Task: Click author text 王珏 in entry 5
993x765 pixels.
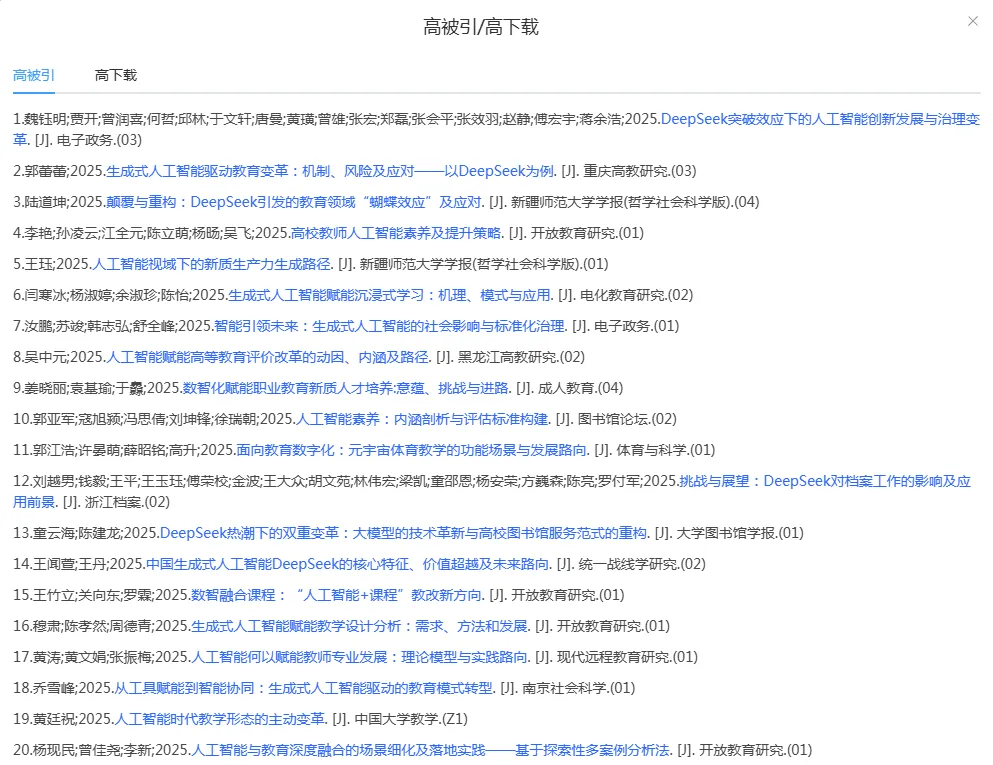Action: [38, 264]
